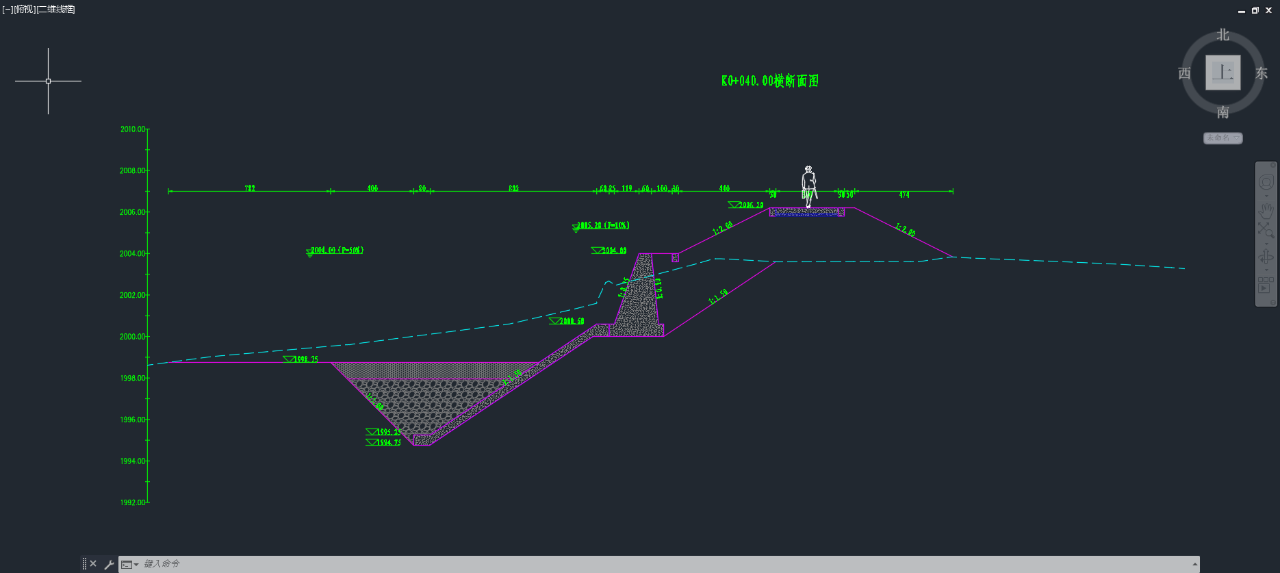This screenshot has height=573, width=1280.
Task: Click the 东 compass direction on ViewCube
Action: coord(1261,73)
